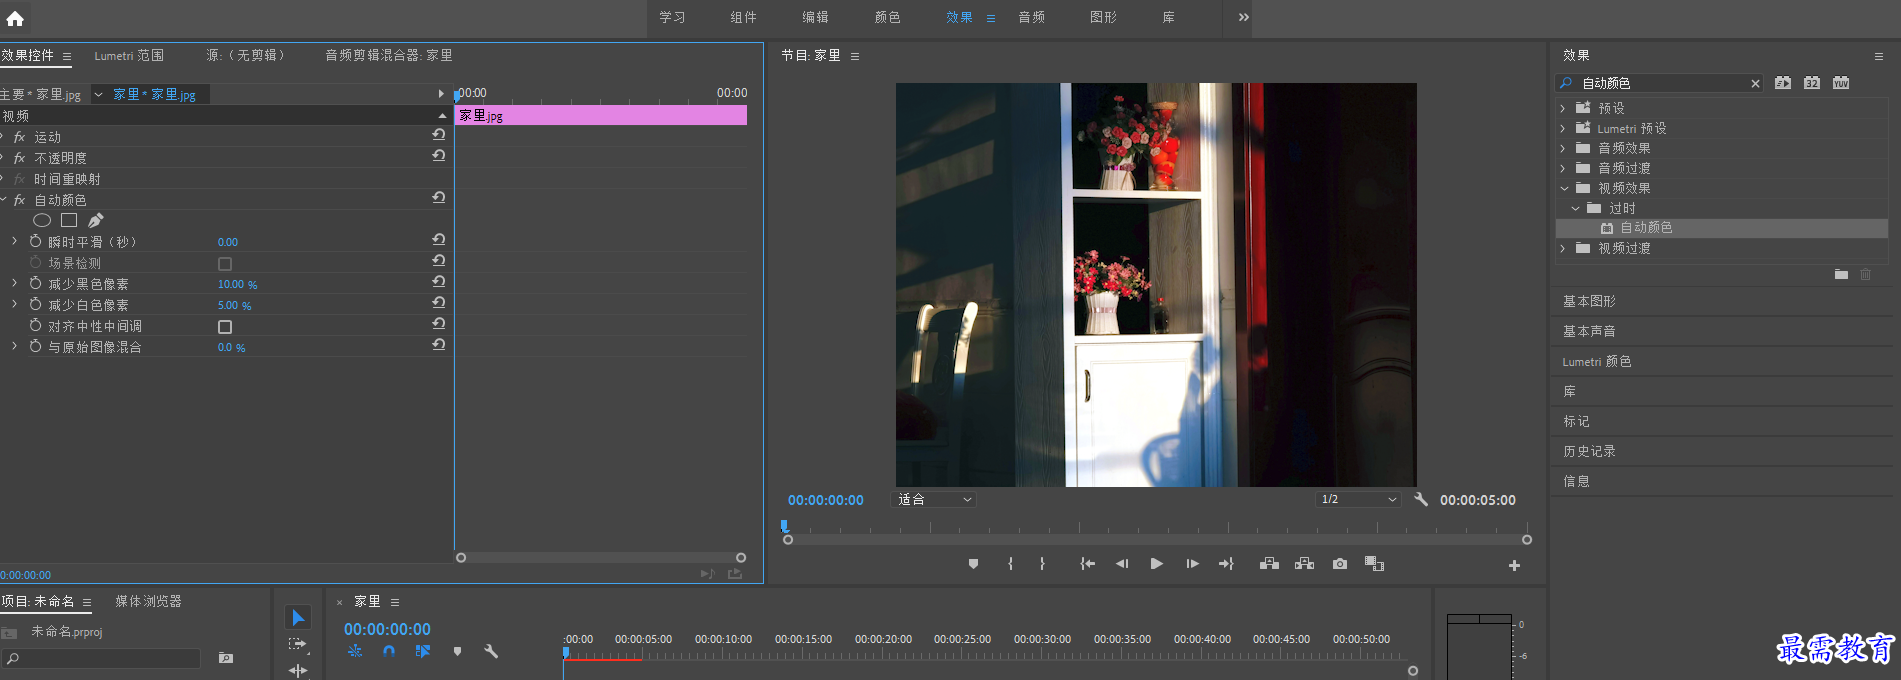Expand the 减少黑色像素 parameter
The image size is (1901, 680).
(14, 283)
